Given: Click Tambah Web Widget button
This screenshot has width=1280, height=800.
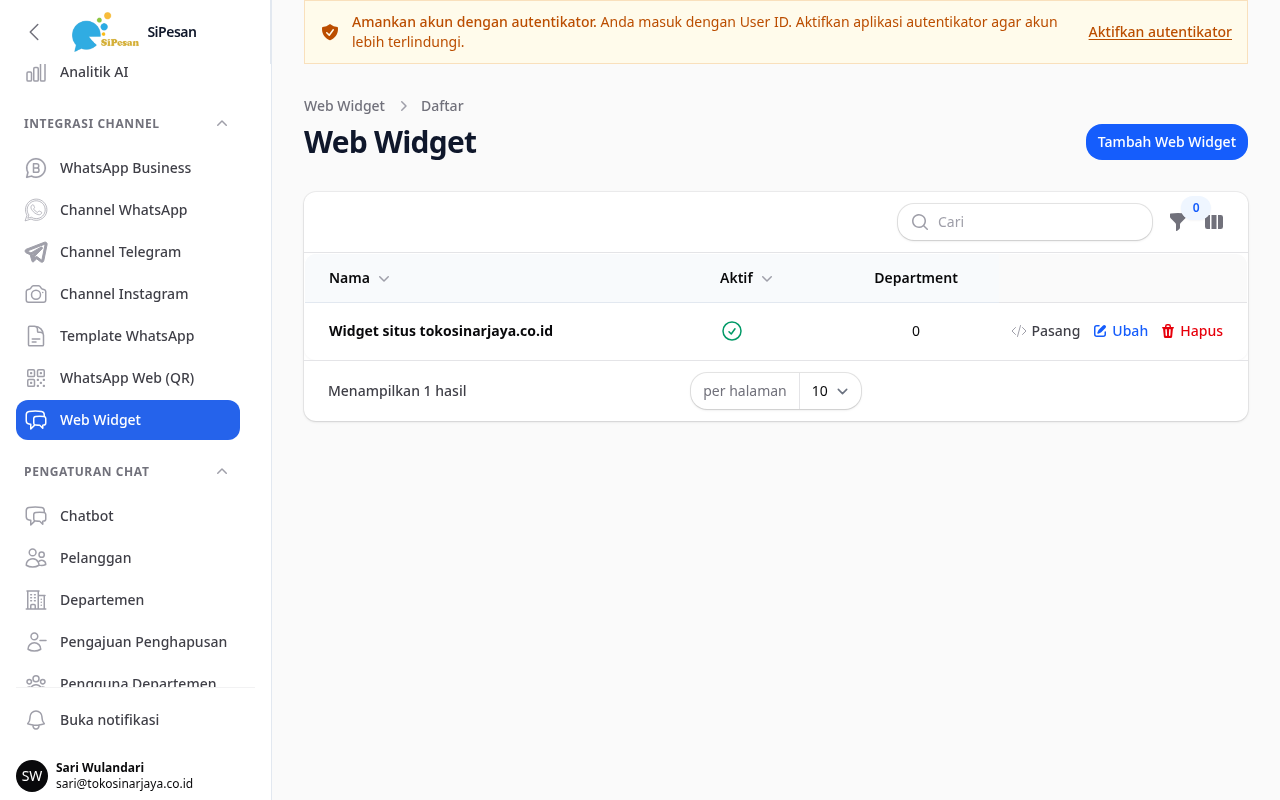Looking at the screenshot, I should 1167,142.
